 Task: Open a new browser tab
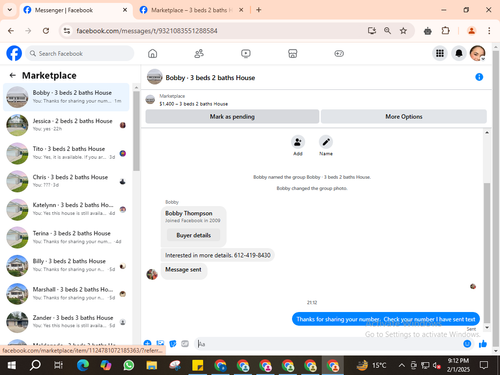pos(258,10)
